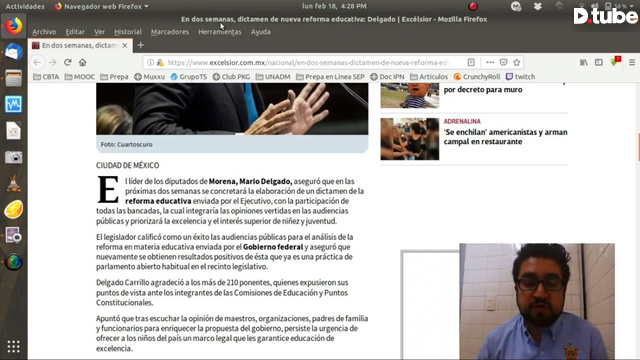The height and width of the screenshot is (360, 640).
Task: Open the orange round app dock icon
Action: [x=13, y=210]
